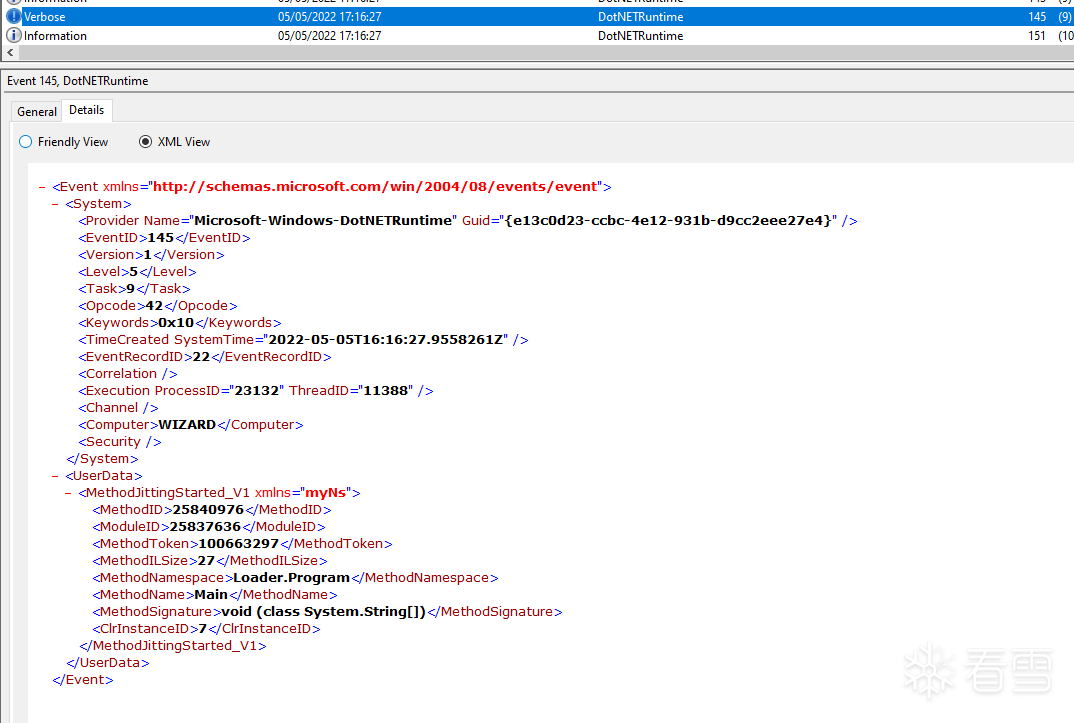Click the Event 145, DotNETRuntime header

tap(77, 81)
